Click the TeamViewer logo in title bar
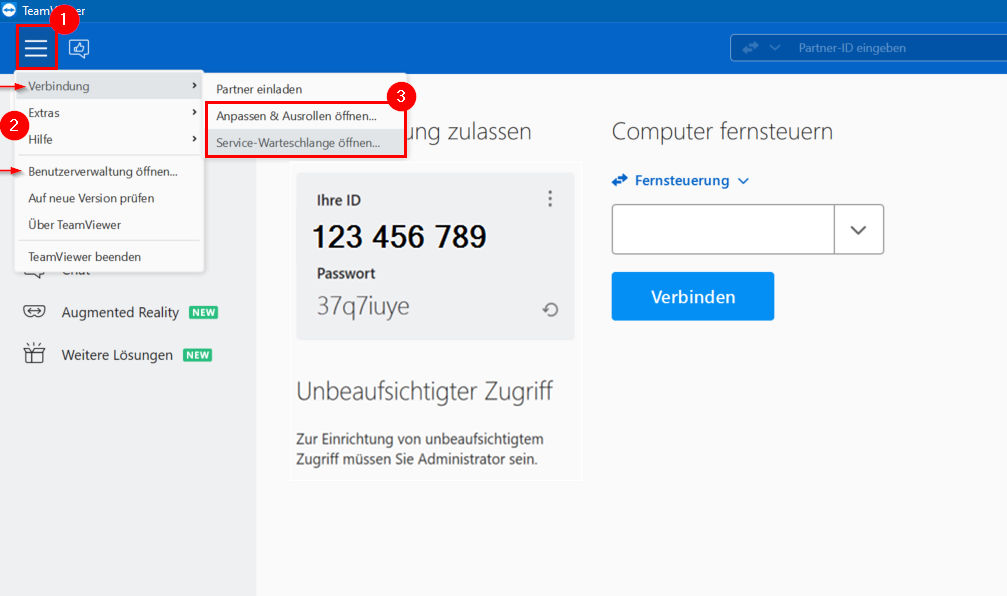Image resolution: width=1007 pixels, height=596 pixels. (9, 10)
